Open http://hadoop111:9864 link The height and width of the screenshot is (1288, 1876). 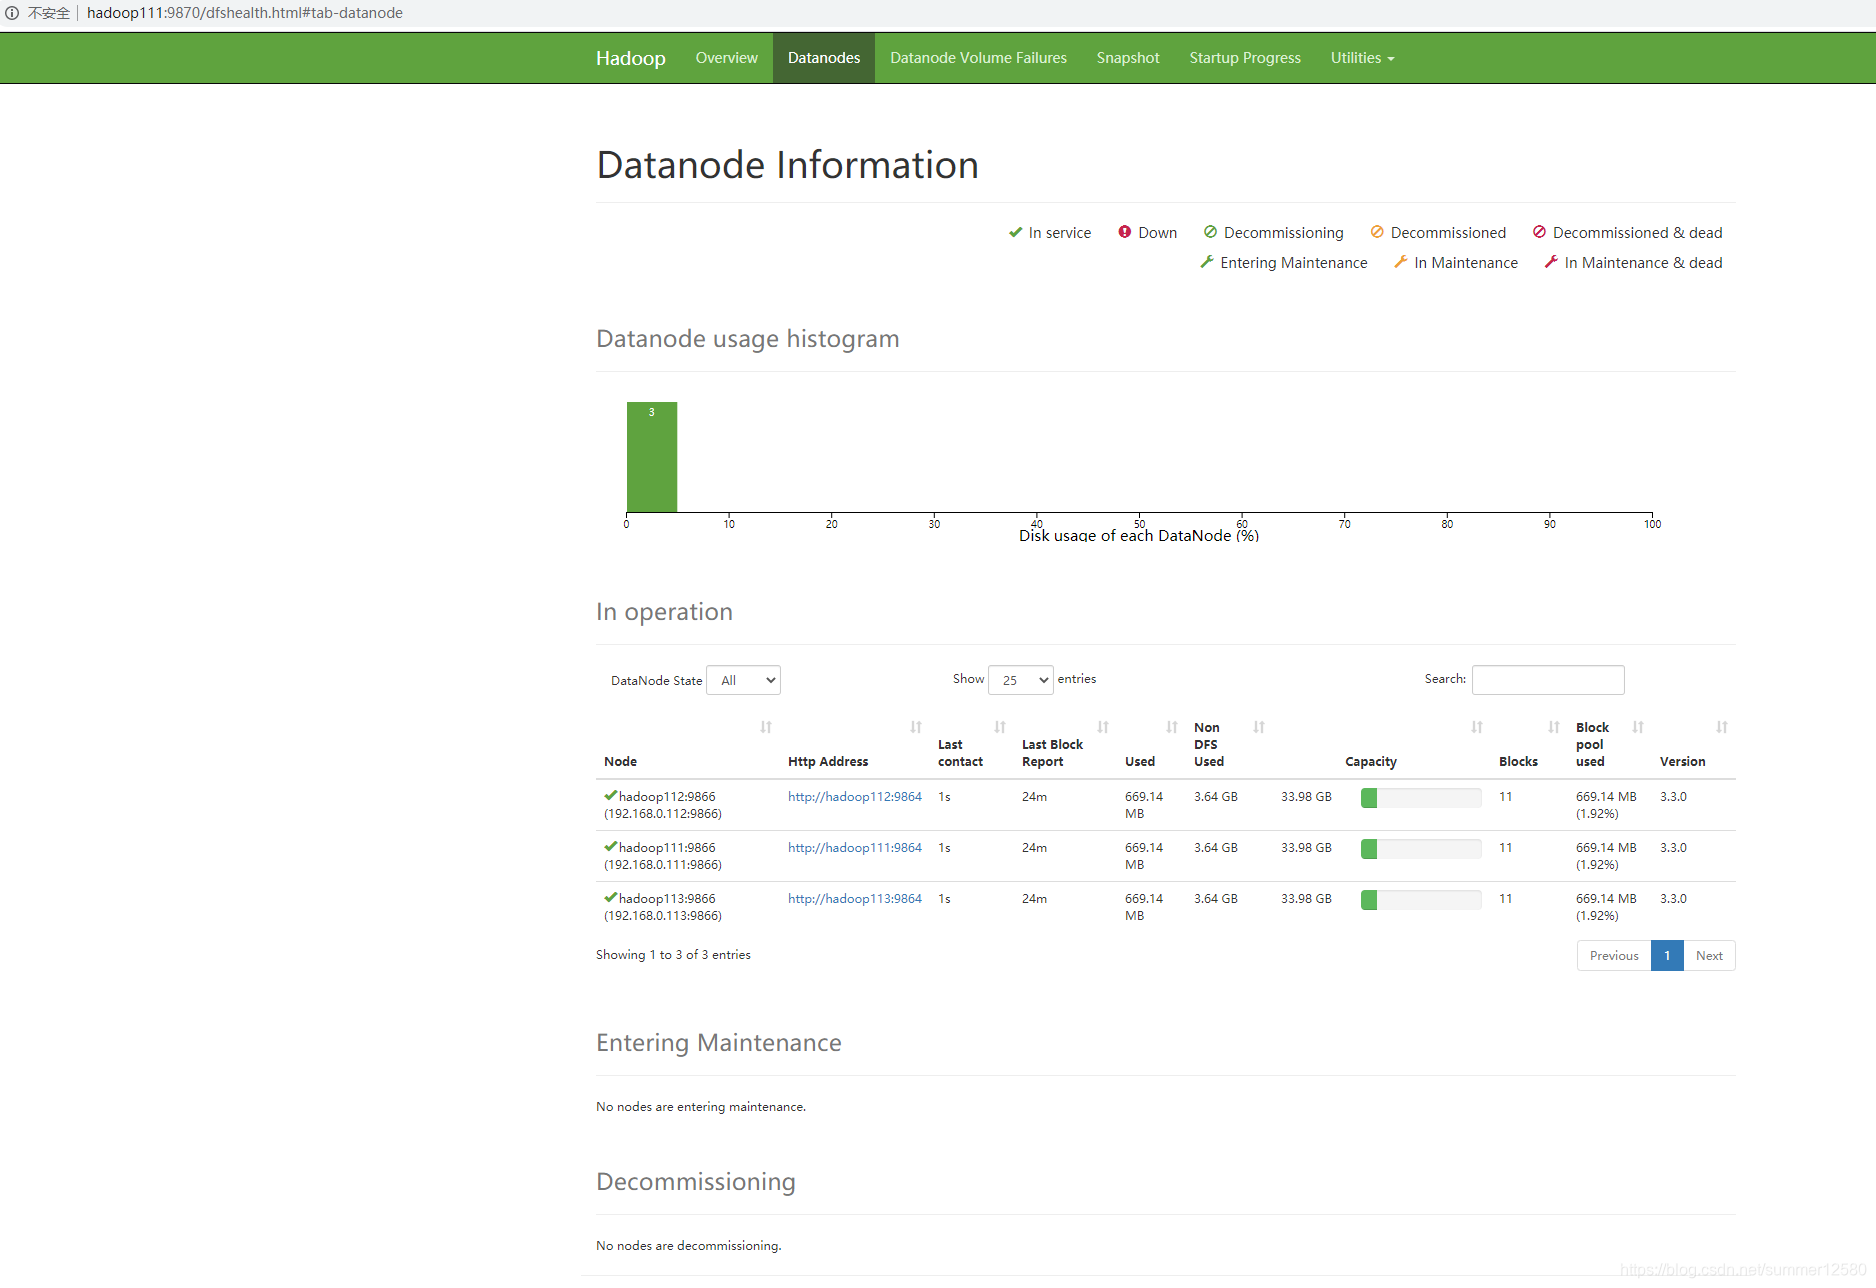coord(854,848)
